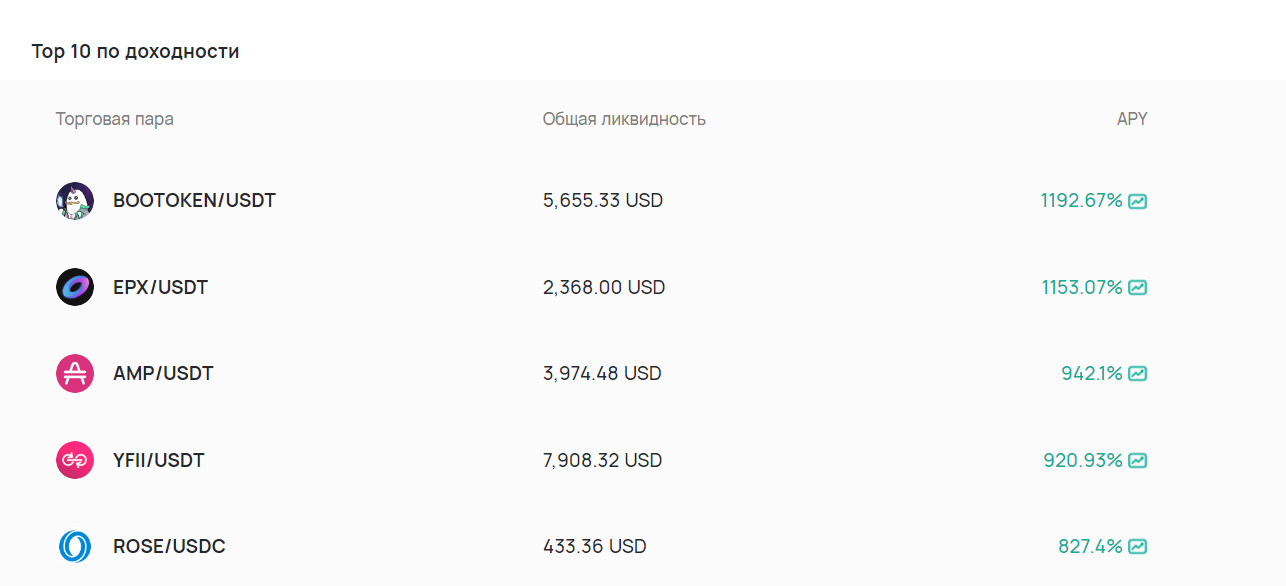Select the YFII/USDT pair name

158,461
